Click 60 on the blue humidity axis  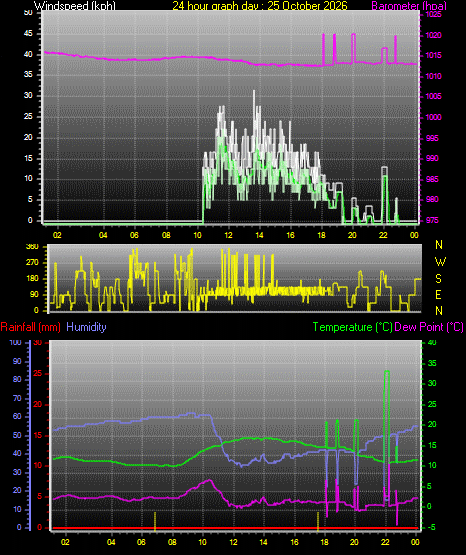point(17,416)
